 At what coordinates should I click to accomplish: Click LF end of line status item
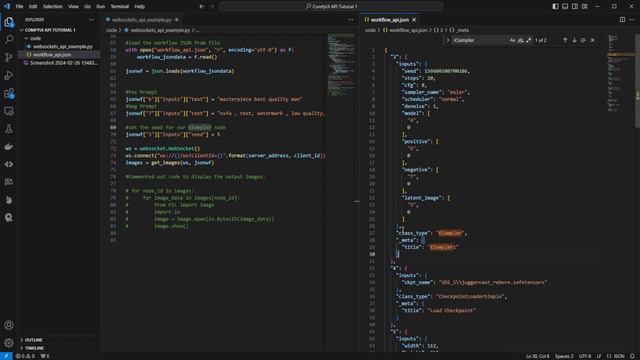pos(599,356)
